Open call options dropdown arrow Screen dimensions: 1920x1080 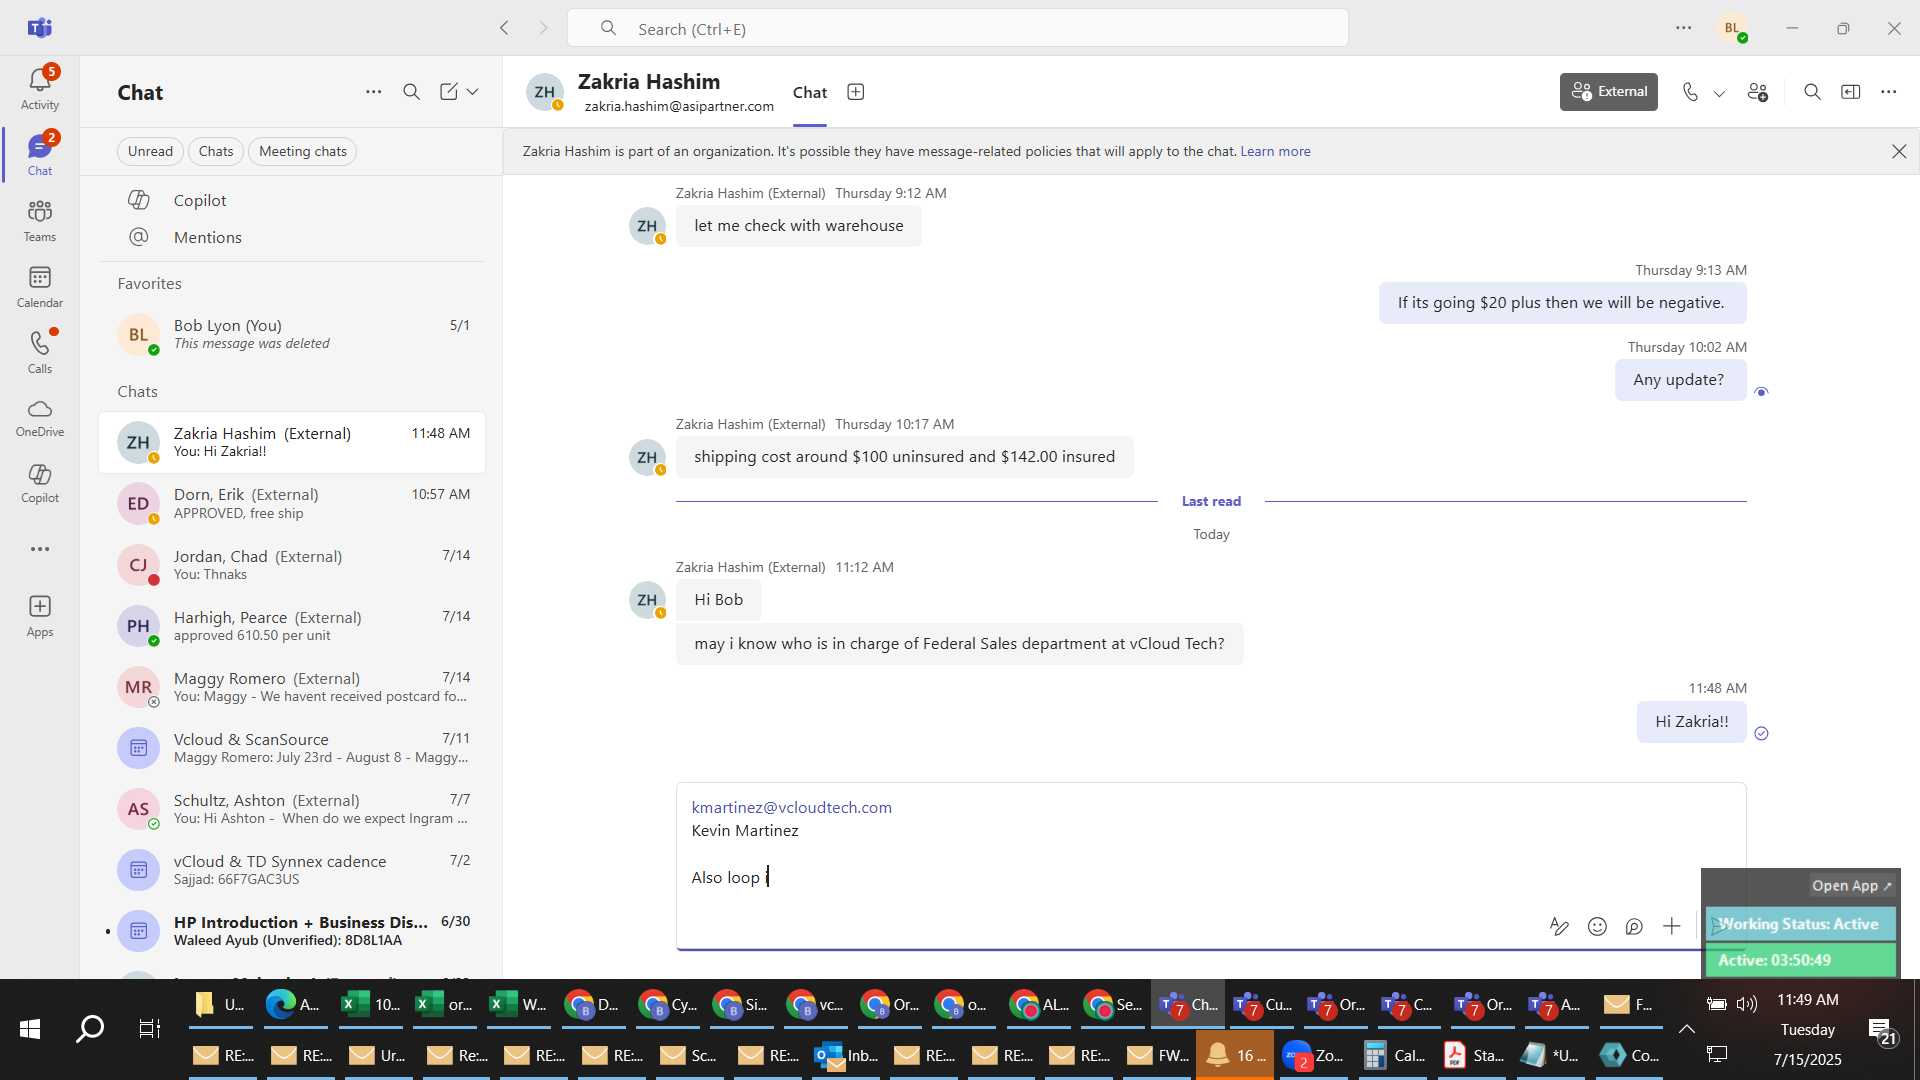click(x=1720, y=93)
